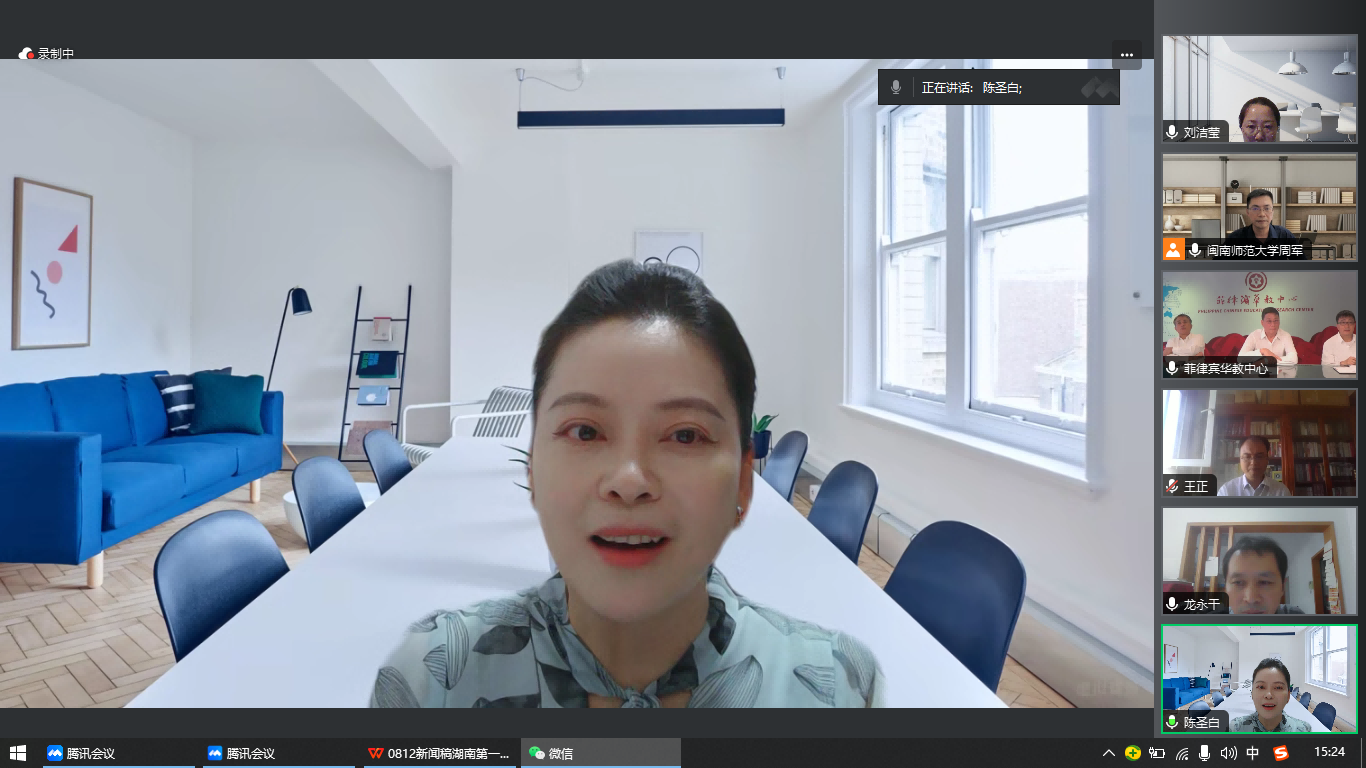Open the Windows Start menu
Screen dimensions: 1366x768
coord(17,753)
